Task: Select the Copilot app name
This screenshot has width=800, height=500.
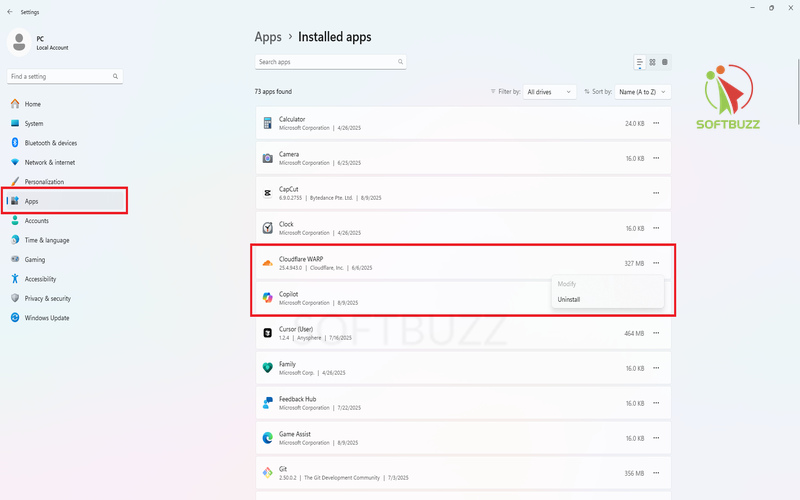Action: pos(288,294)
